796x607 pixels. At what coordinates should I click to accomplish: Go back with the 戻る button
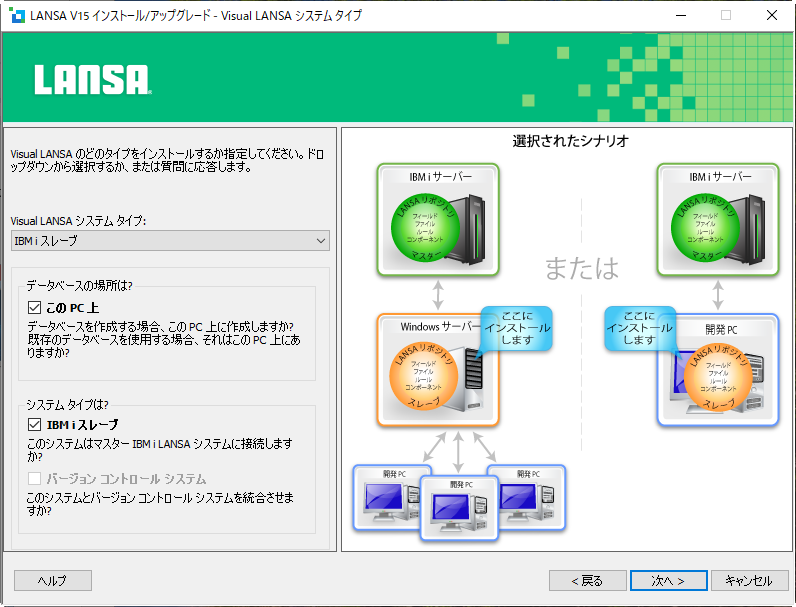(587, 580)
